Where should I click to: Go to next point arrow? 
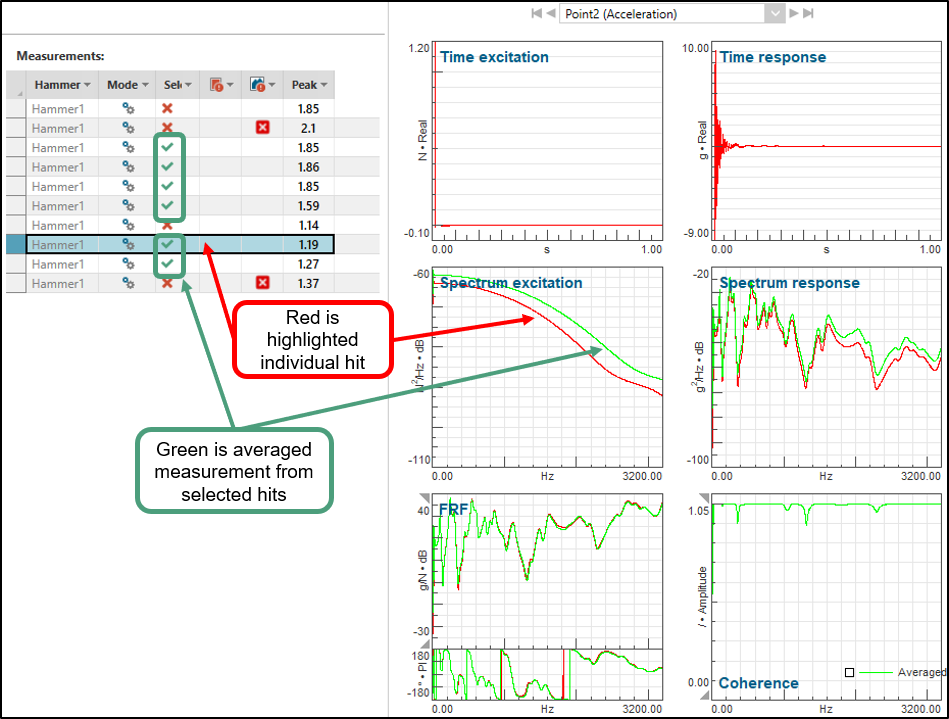click(794, 13)
